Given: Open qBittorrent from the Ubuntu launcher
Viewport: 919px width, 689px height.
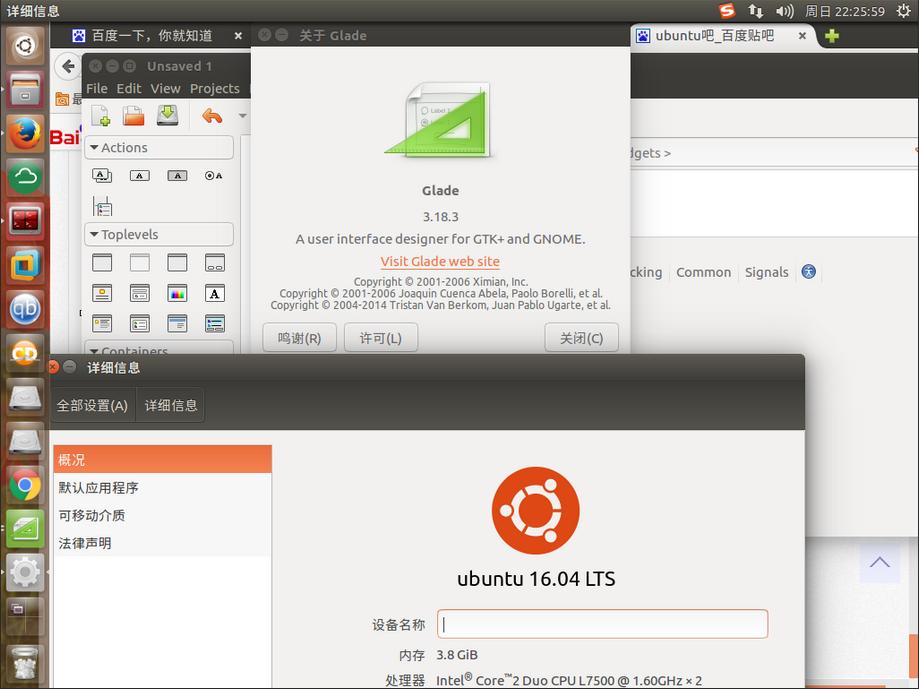Looking at the screenshot, I should click(25, 309).
